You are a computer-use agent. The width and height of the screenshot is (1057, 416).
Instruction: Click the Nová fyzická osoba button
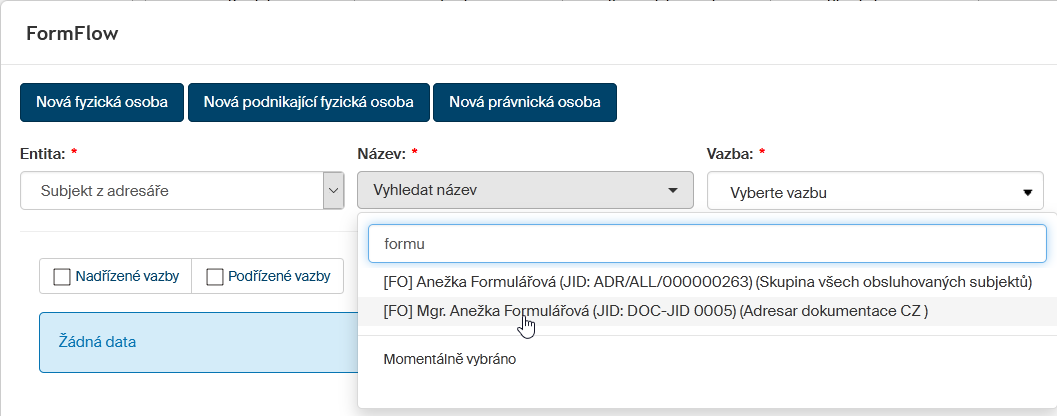pos(102,102)
